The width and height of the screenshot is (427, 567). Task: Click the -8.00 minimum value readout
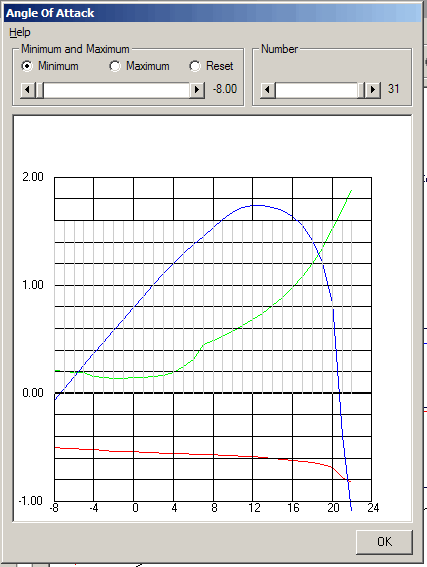click(225, 89)
